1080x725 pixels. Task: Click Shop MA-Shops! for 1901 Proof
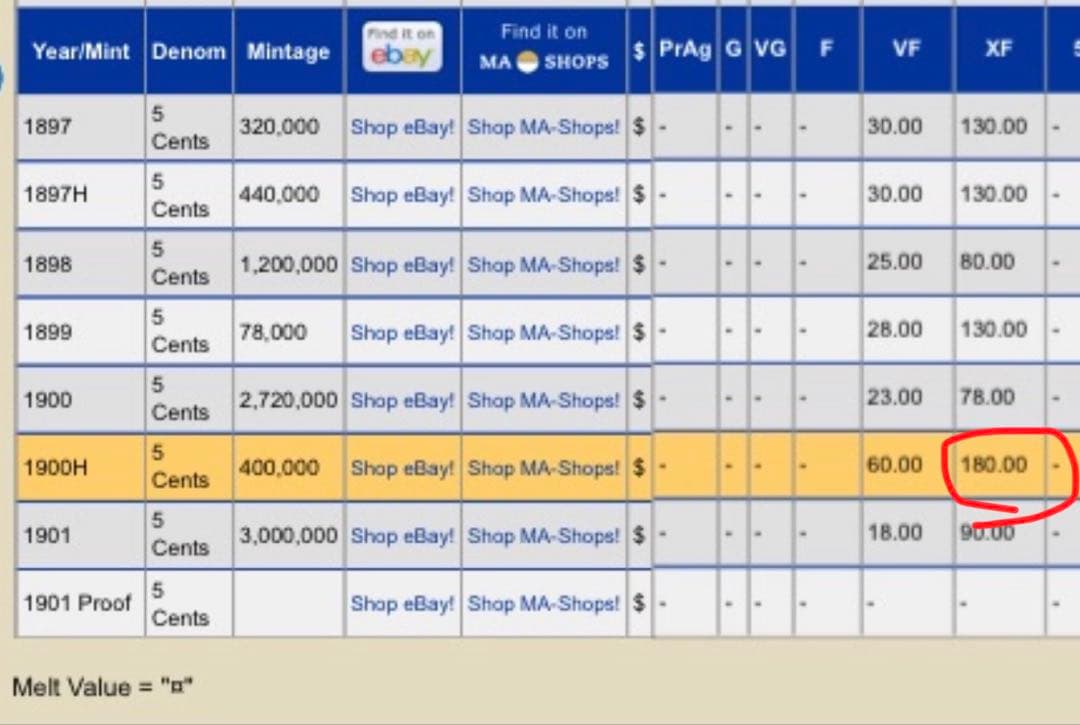point(543,603)
